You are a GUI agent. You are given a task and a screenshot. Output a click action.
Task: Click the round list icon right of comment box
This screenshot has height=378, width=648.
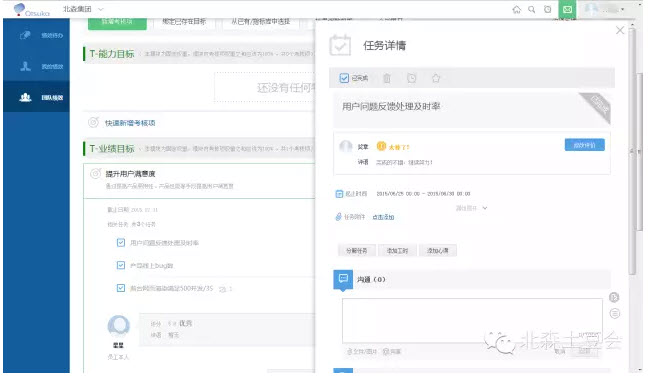click(x=615, y=314)
